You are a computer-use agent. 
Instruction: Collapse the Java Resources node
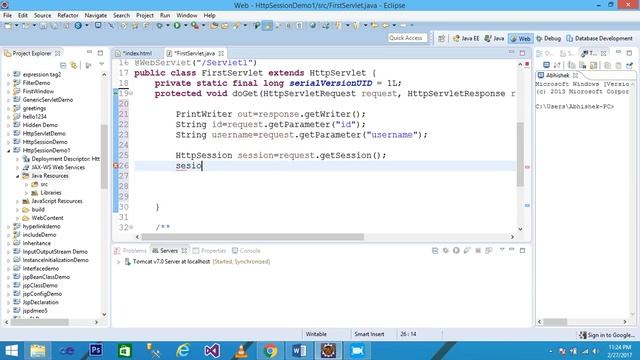(18, 176)
